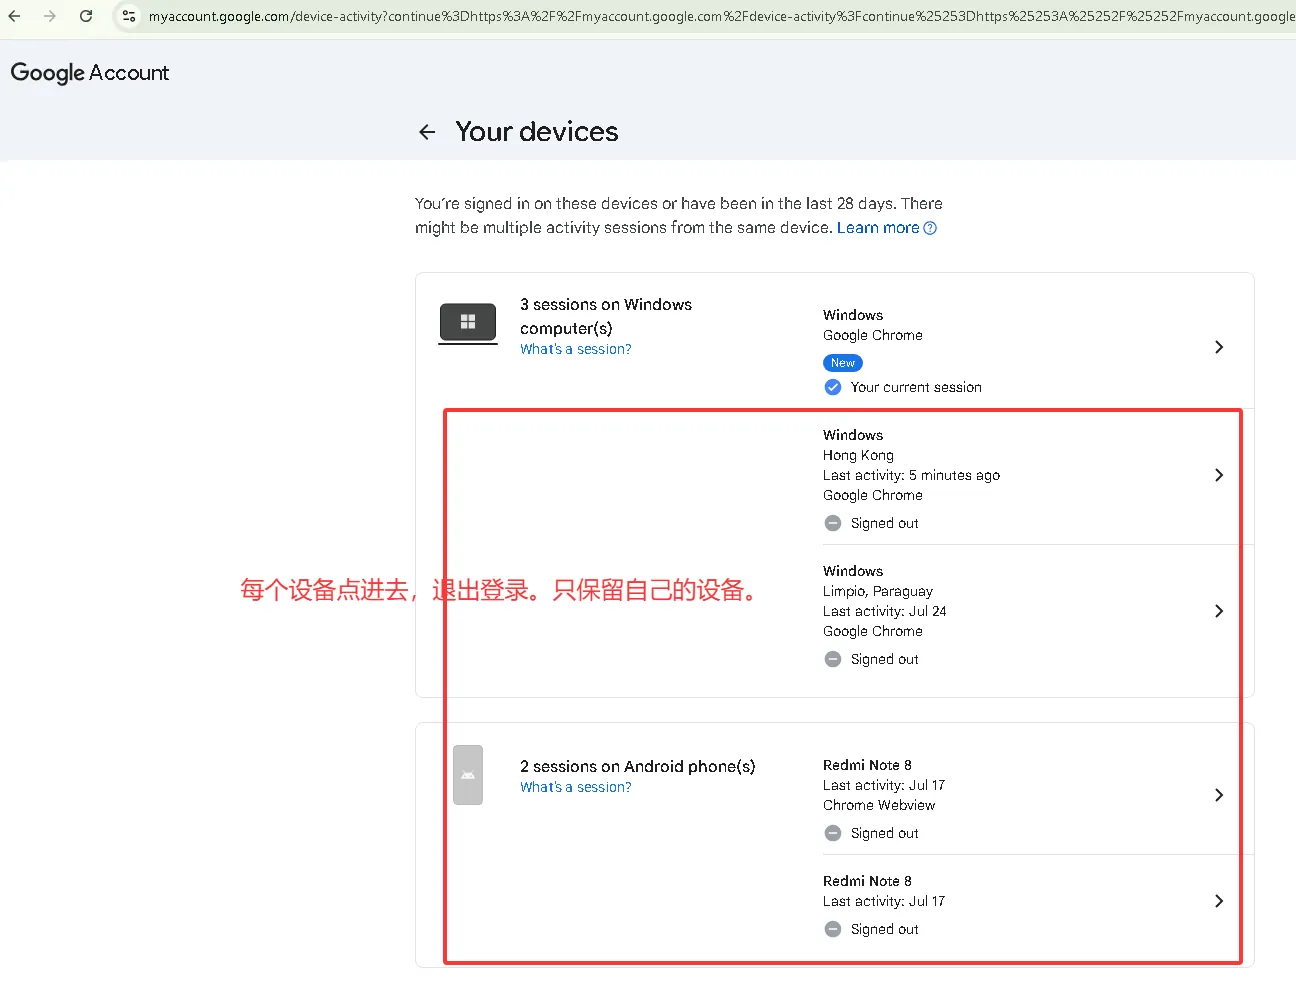
Task: Click What's a session under Android phones
Action: 576,787
